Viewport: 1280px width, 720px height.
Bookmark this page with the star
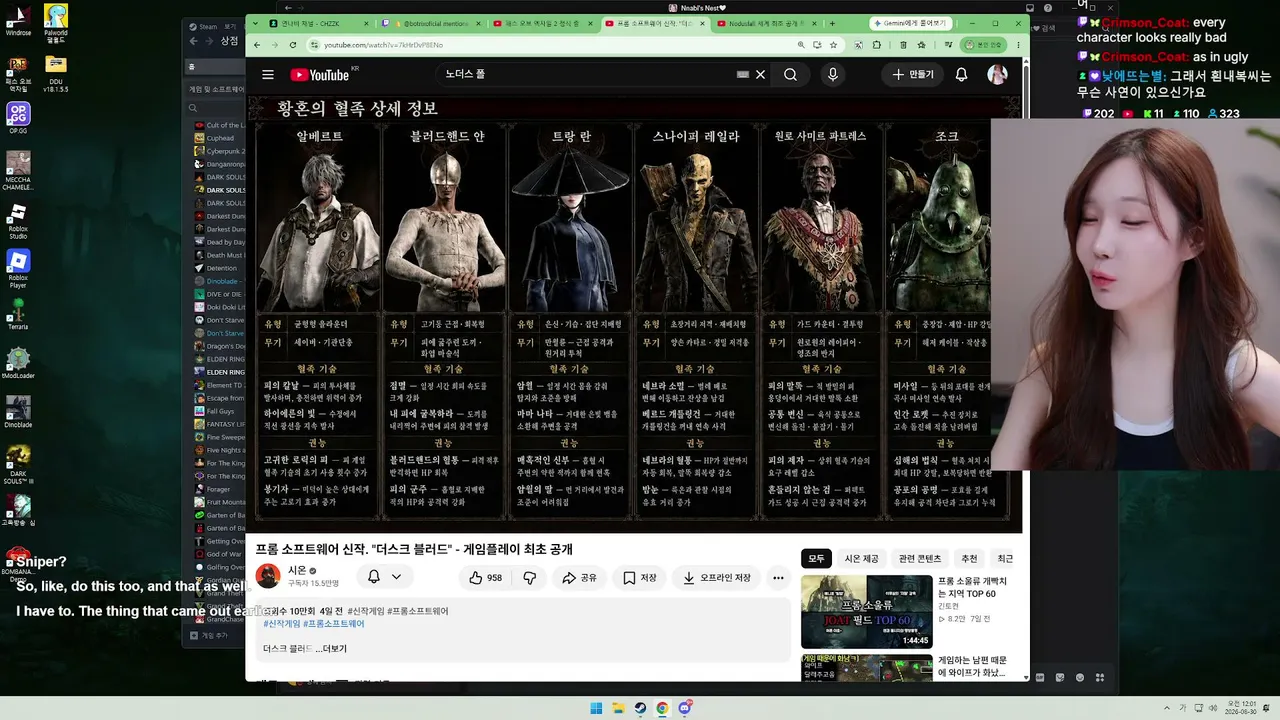click(x=833, y=45)
